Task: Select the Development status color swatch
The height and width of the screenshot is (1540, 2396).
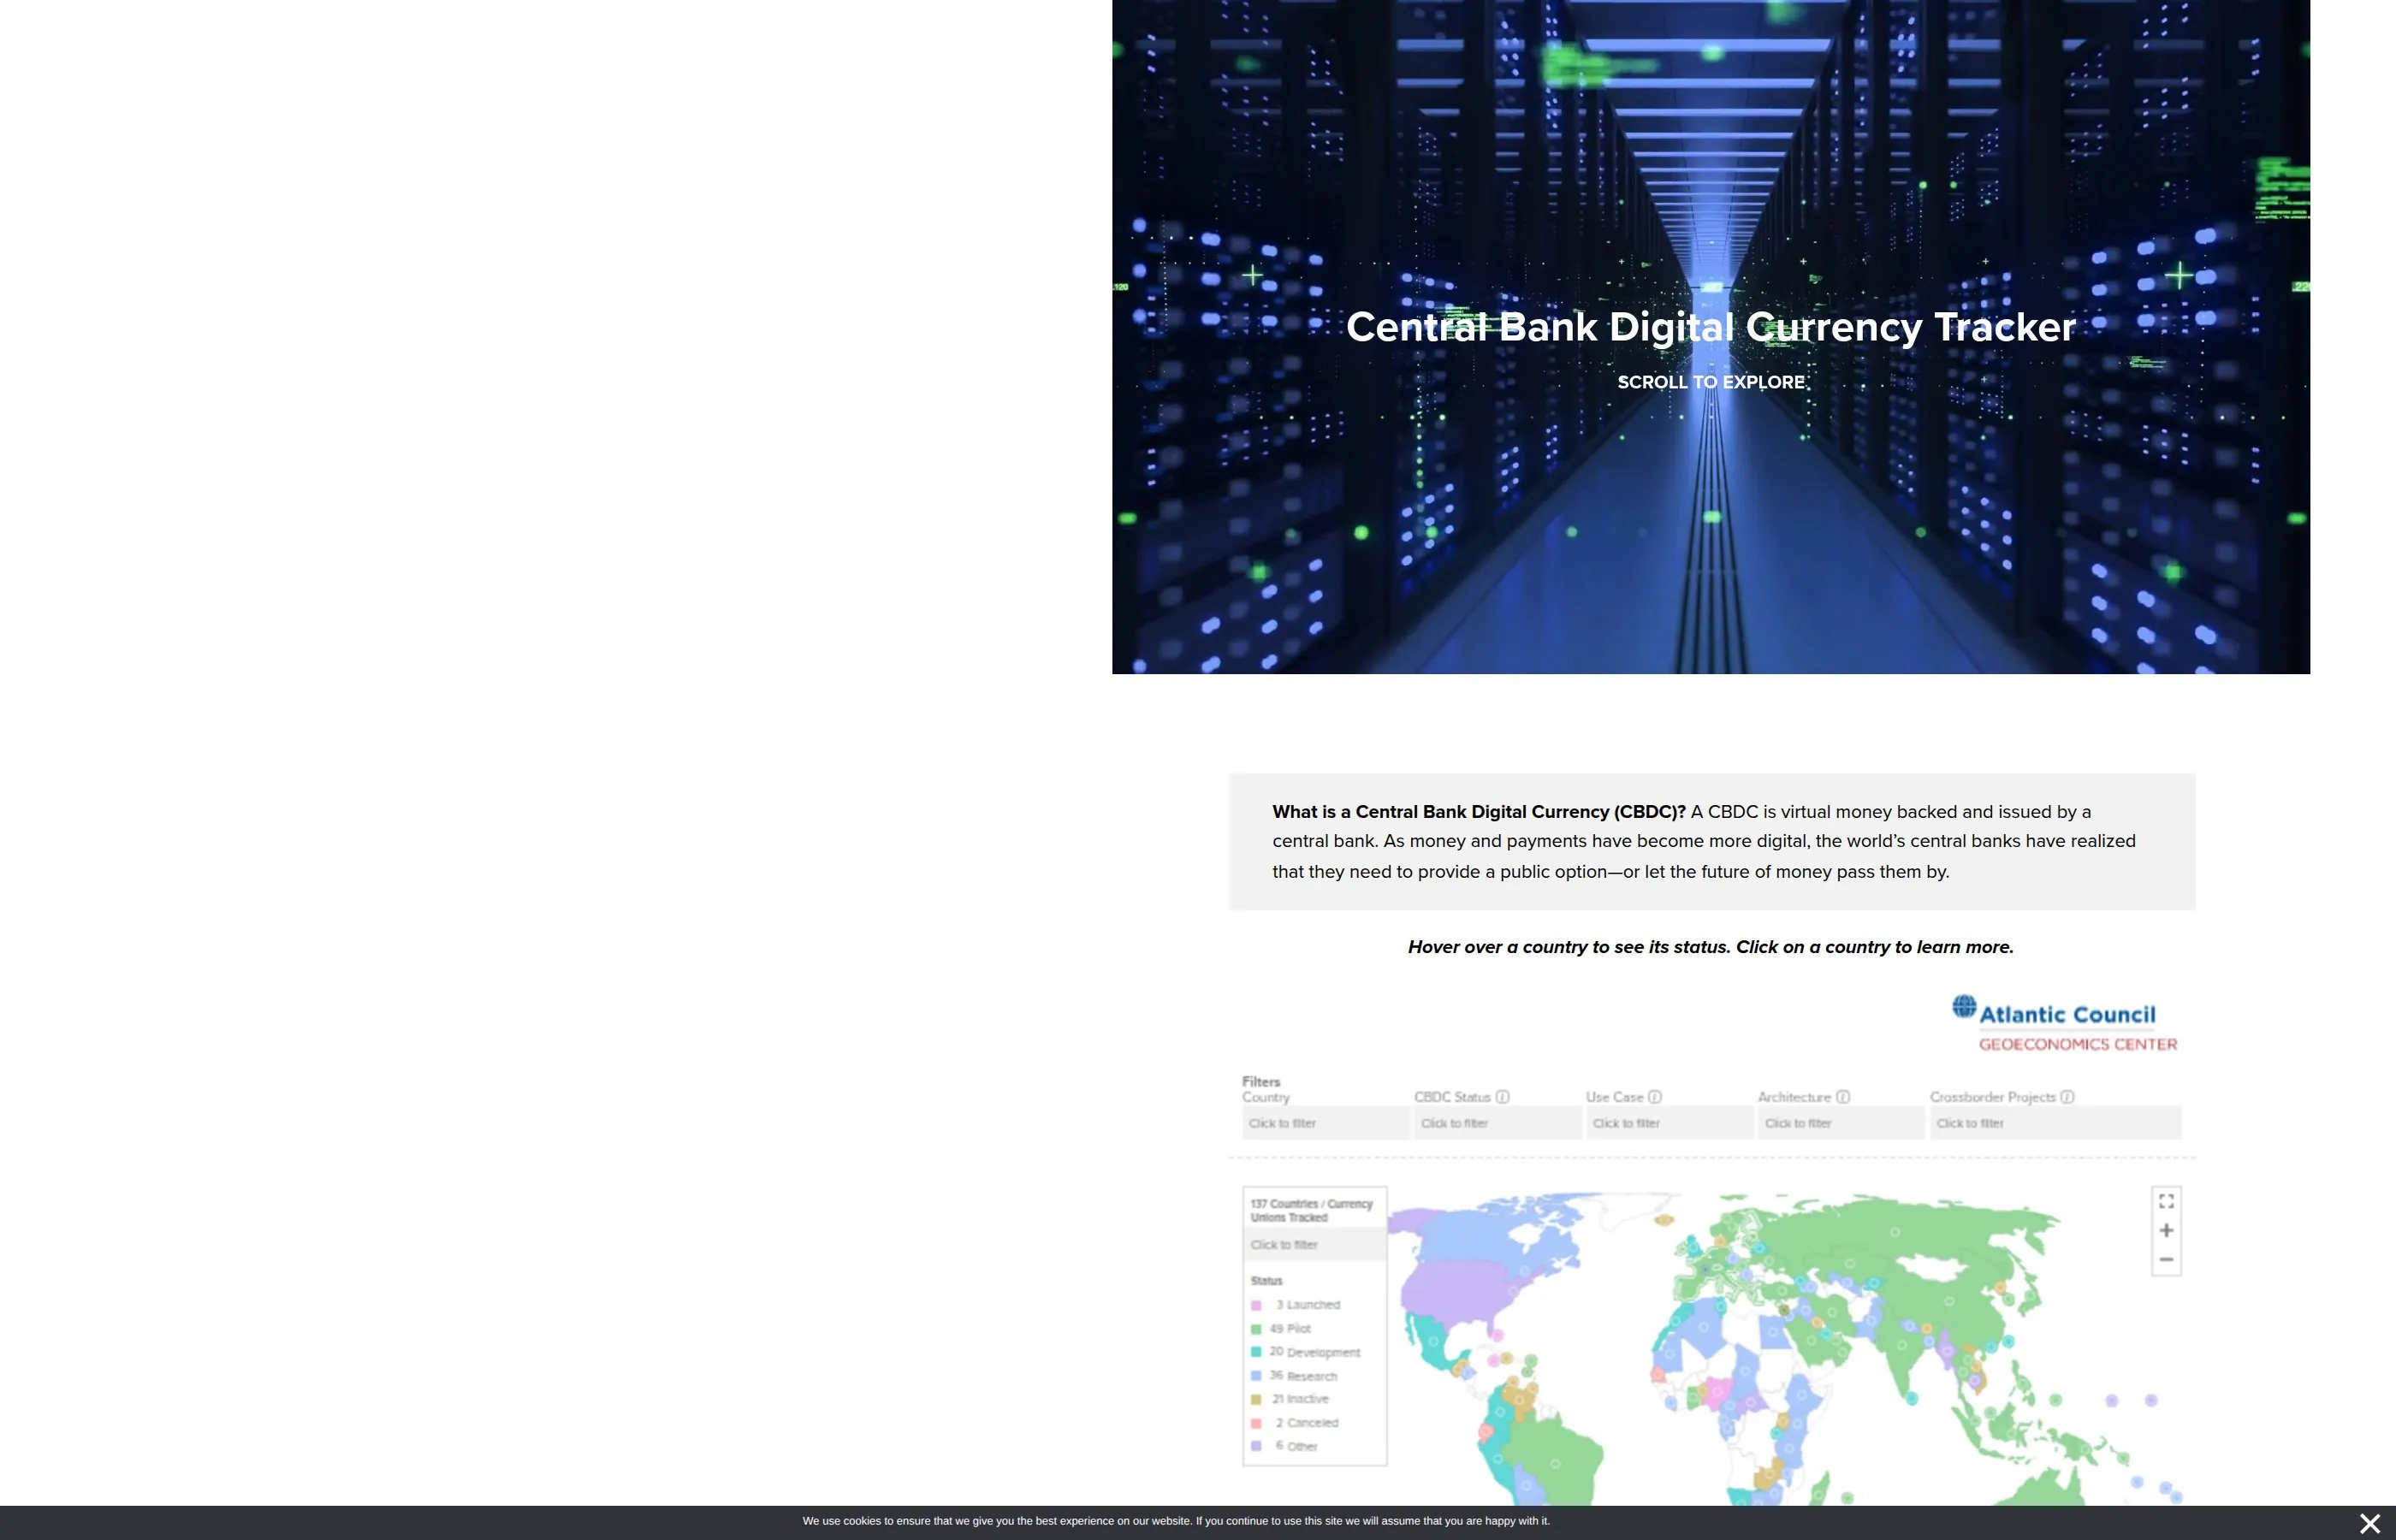Action: 1256,1352
